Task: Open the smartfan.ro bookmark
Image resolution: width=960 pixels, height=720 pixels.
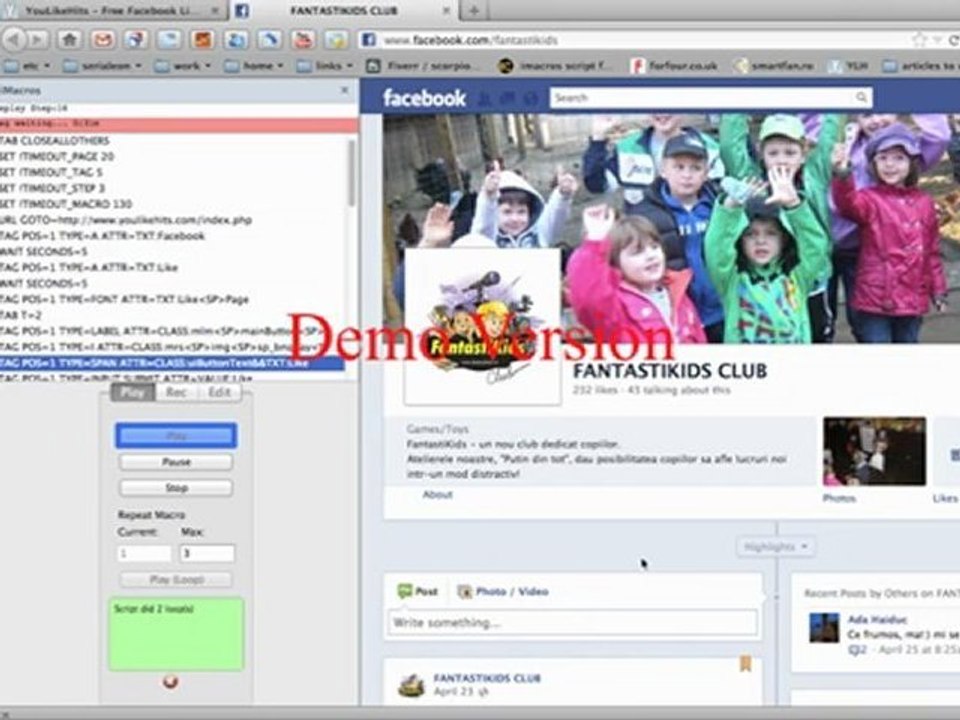Action: pyautogui.click(x=774, y=66)
